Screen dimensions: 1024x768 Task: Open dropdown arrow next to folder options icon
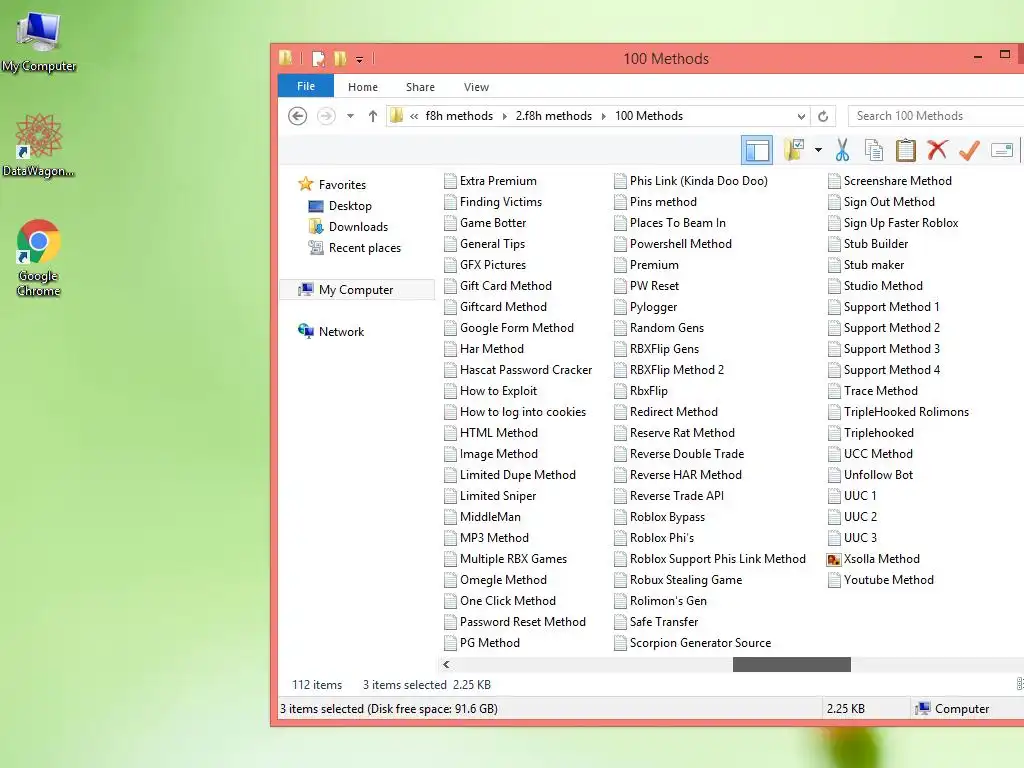[x=818, y=150]
